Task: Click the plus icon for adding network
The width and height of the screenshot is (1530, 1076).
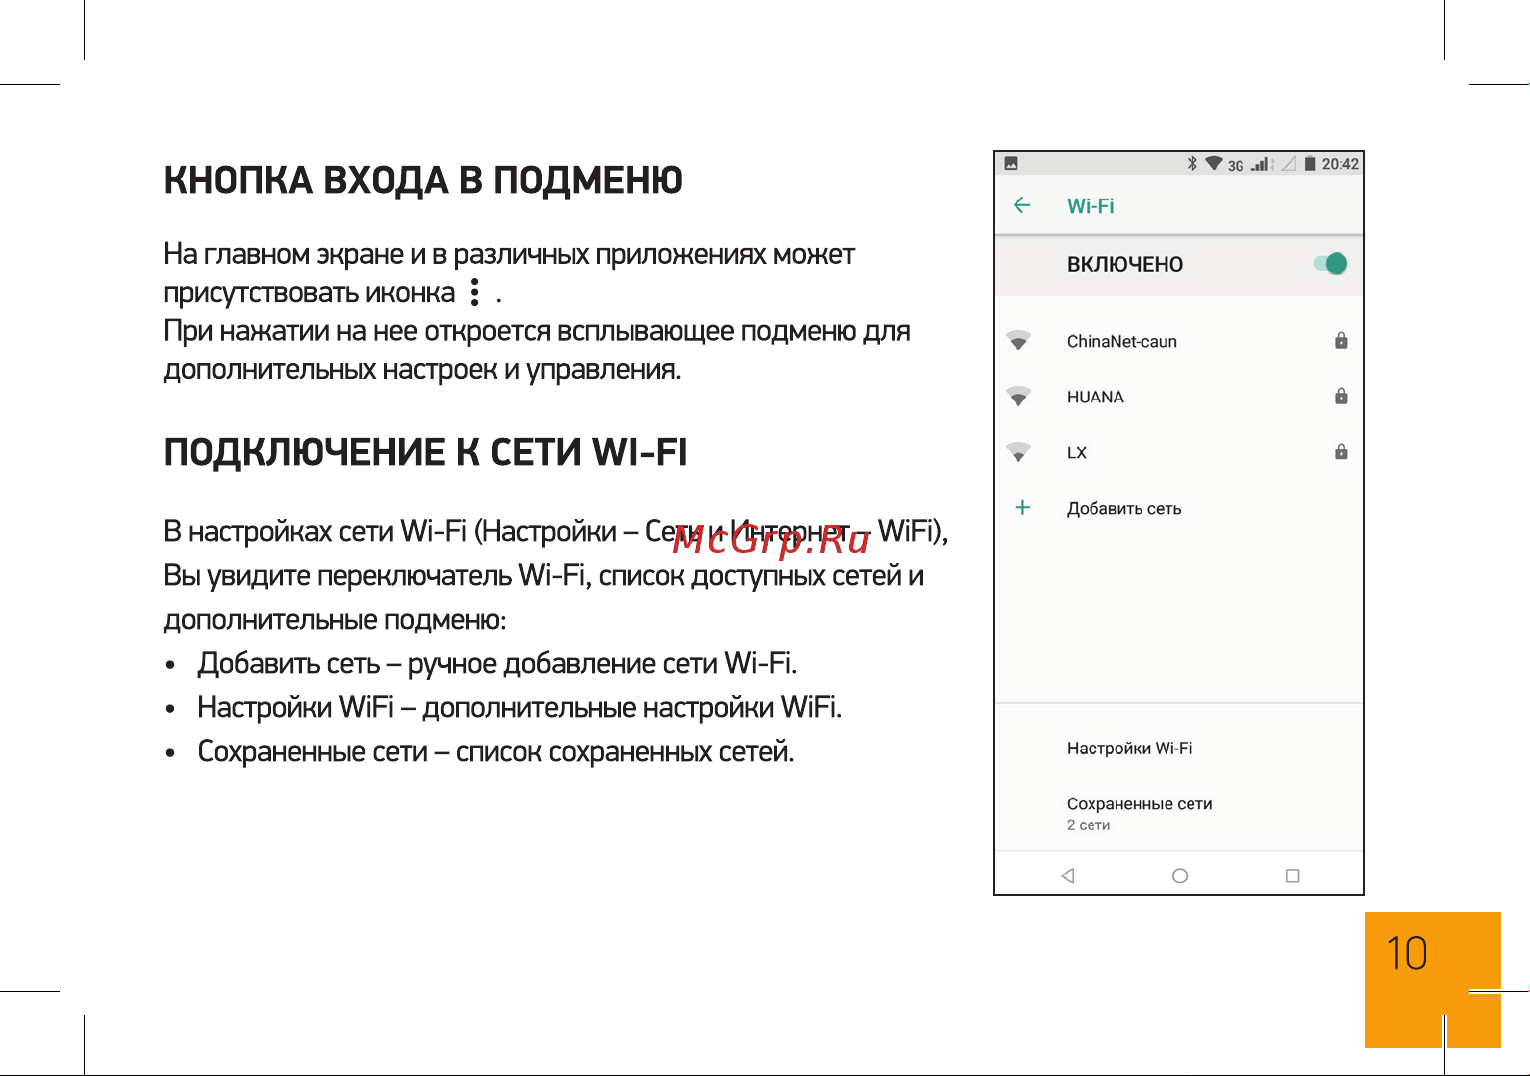Action: (1023, 507)
